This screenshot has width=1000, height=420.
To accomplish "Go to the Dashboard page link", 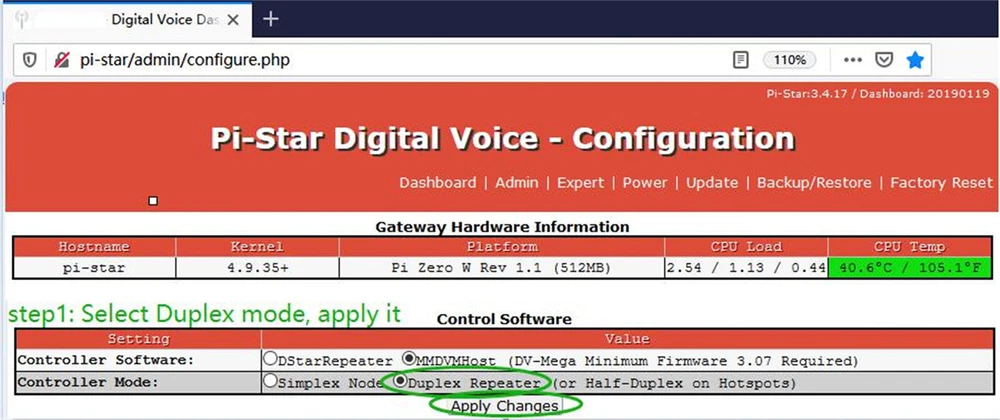I will coord(437,183).
